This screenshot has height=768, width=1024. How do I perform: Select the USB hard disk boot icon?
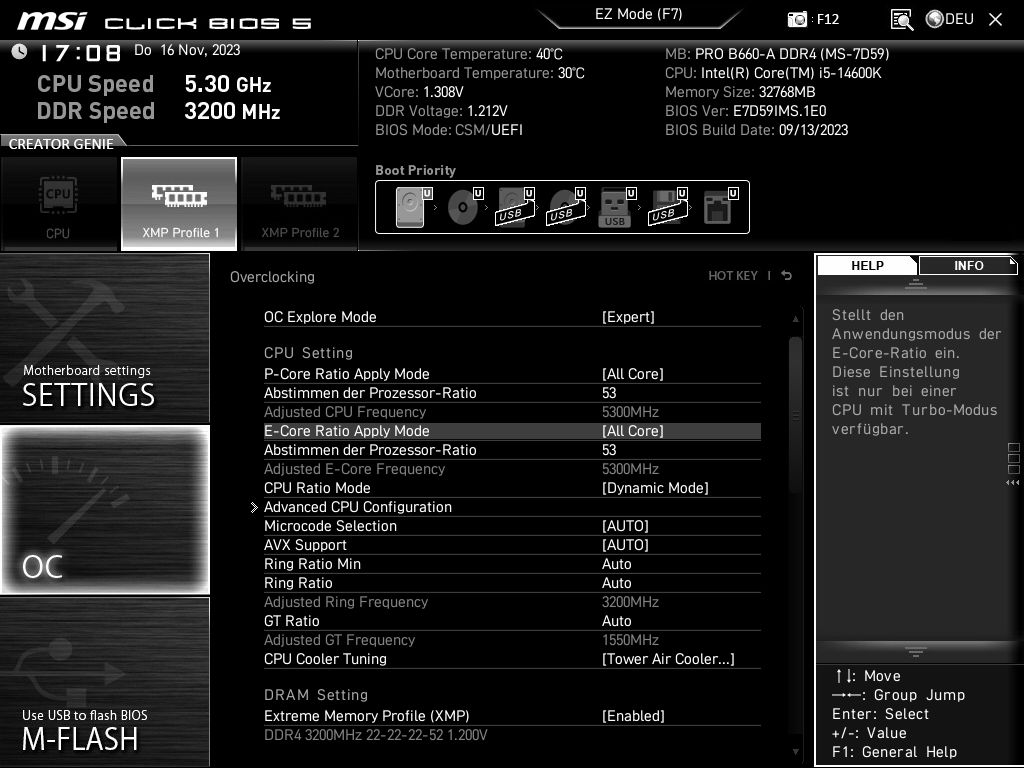tap(515, 207)
